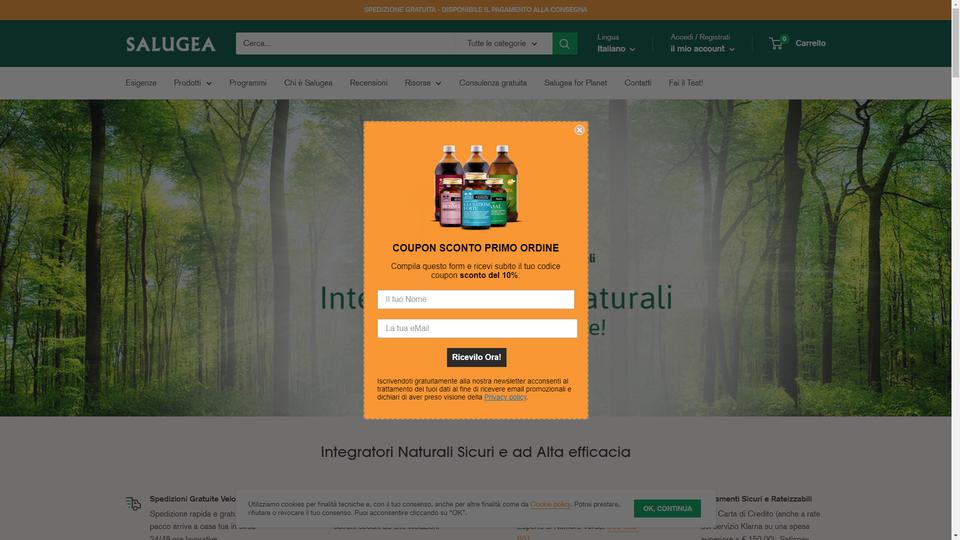Expand the Italiano language selector

point(617,49)
